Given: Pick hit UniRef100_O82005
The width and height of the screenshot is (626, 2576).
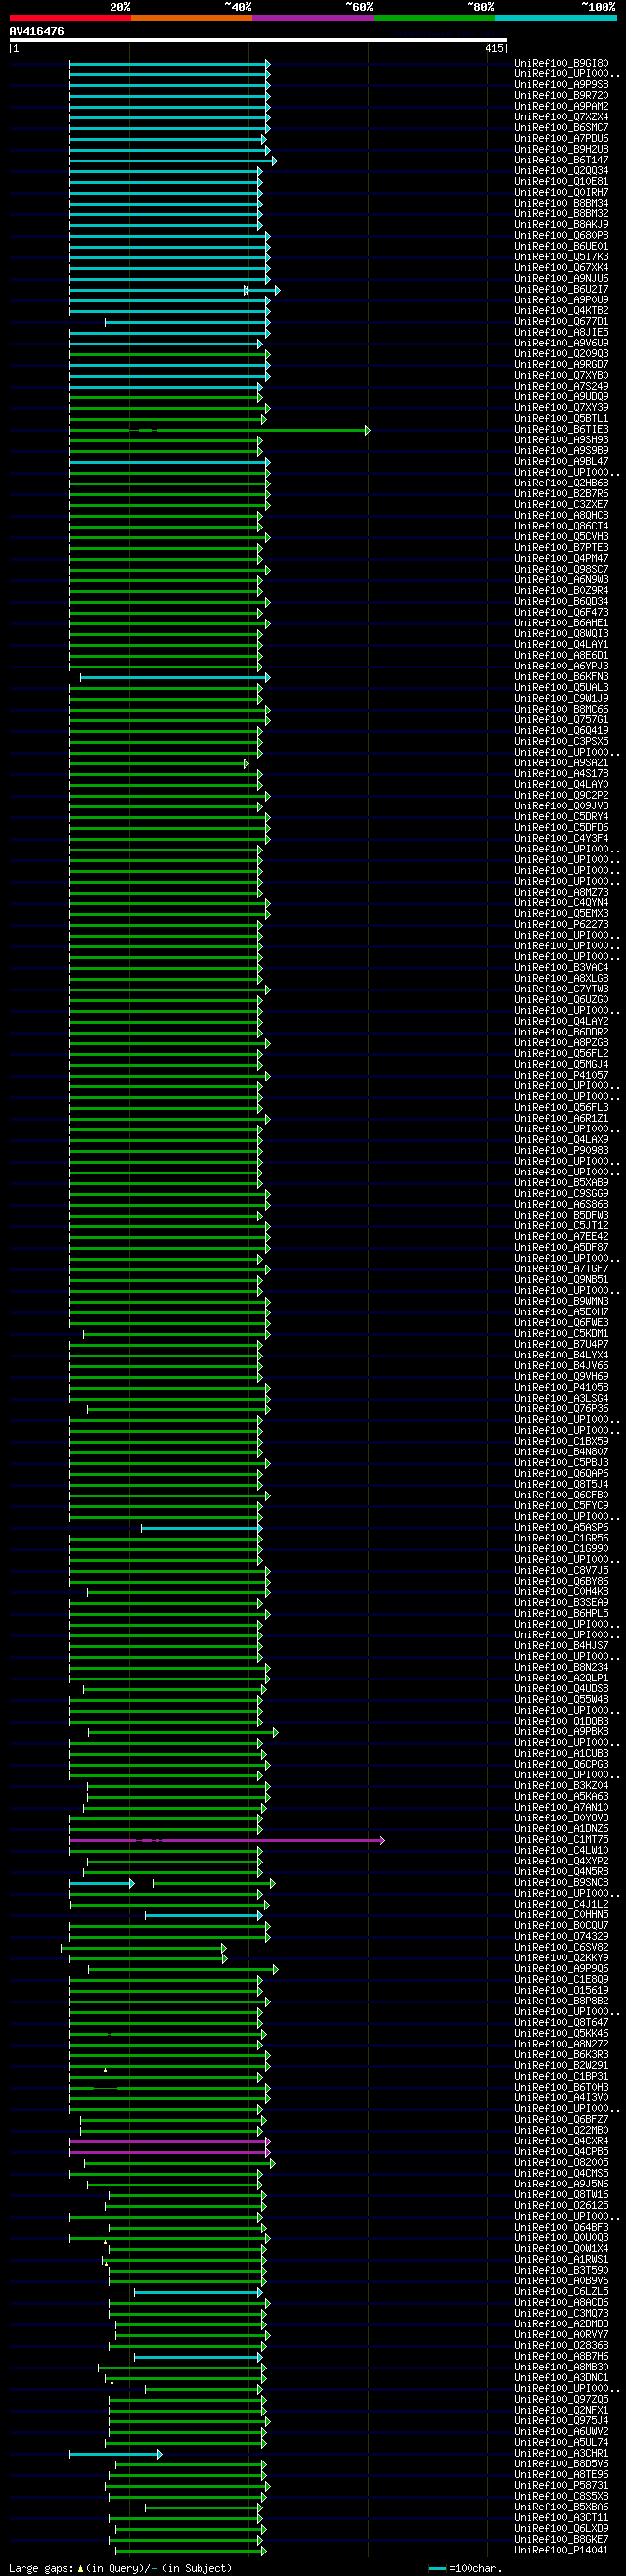Looking at the screenshot, I should click(561, 2163).
